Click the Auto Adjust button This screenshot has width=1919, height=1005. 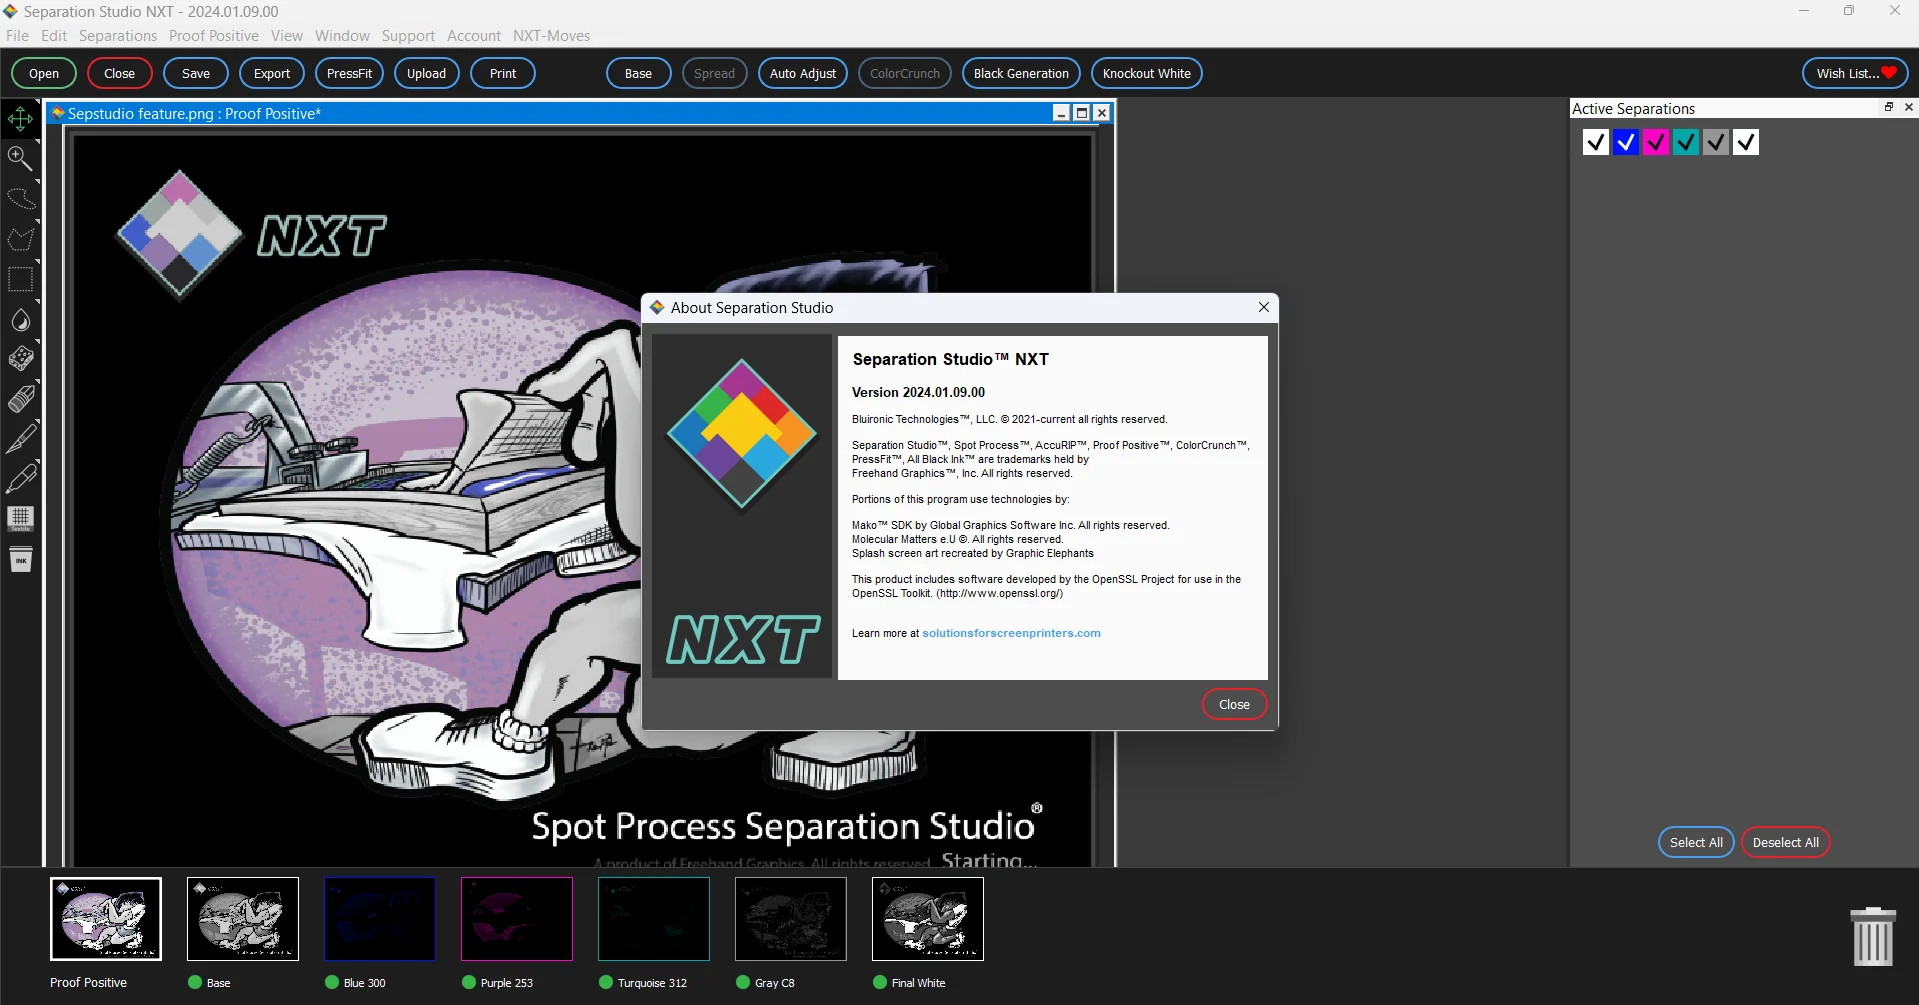click(x=803, y=73)
